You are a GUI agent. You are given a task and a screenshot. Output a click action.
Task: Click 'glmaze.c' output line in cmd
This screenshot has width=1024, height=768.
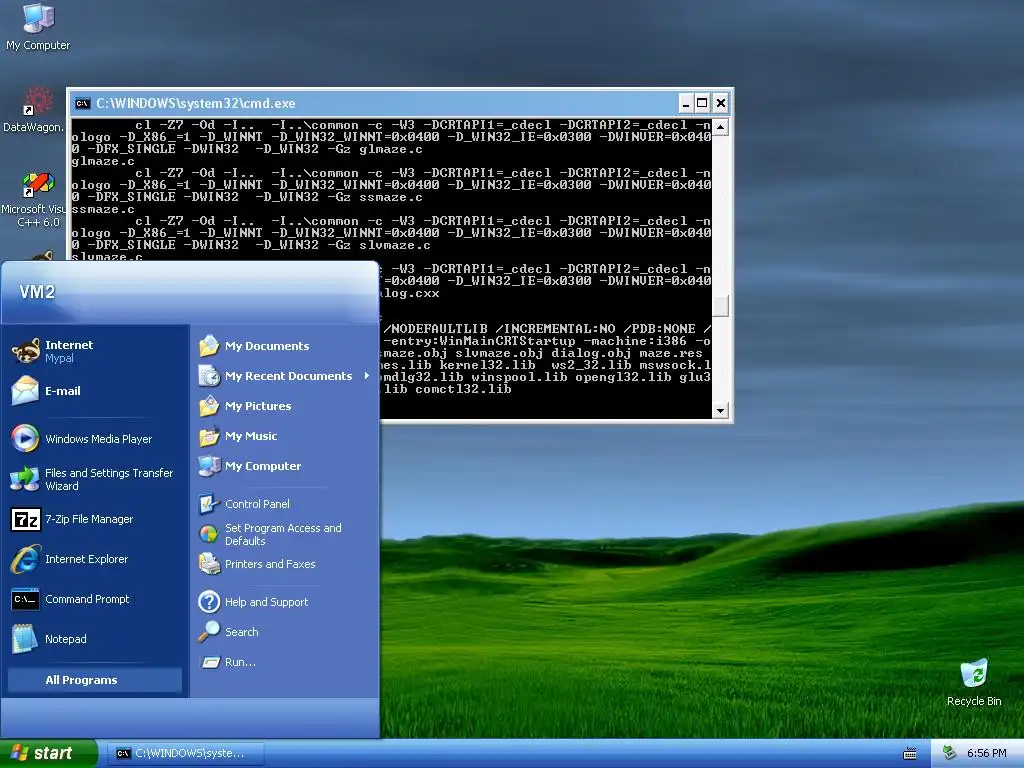103,161
